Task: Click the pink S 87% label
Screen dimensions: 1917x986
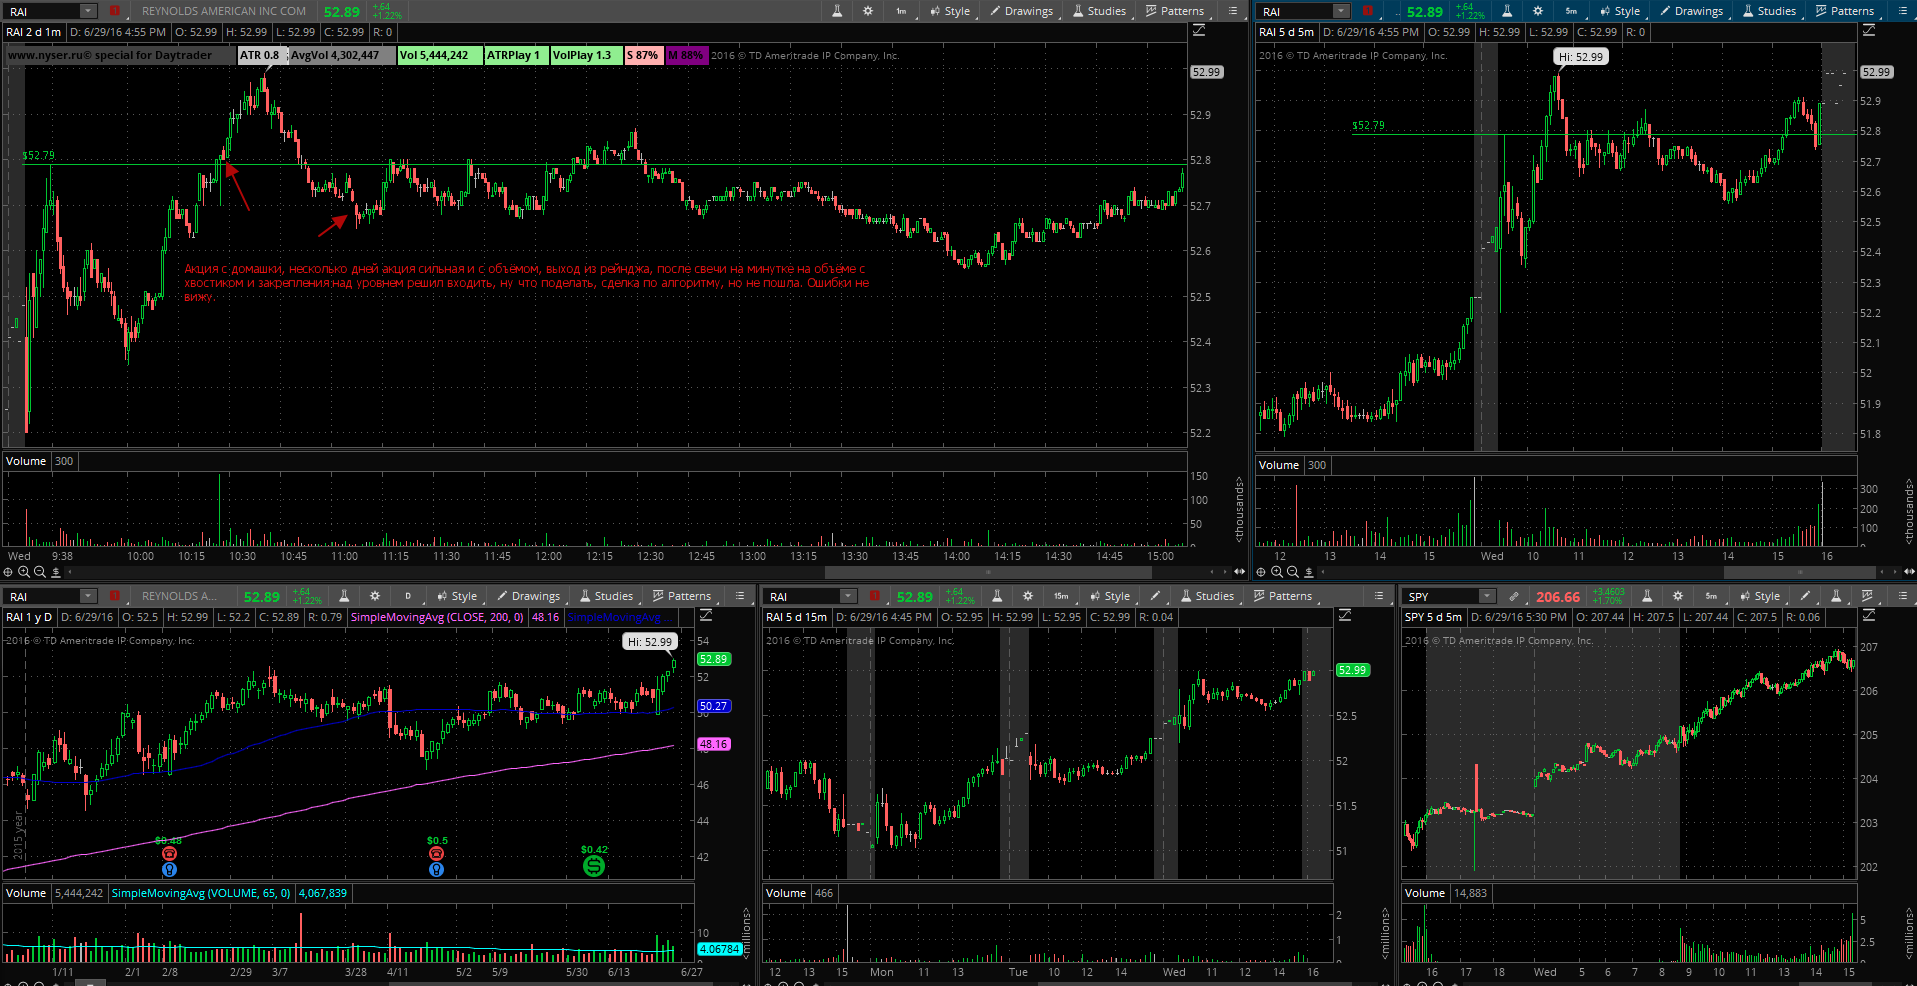Action: point(643,55)
